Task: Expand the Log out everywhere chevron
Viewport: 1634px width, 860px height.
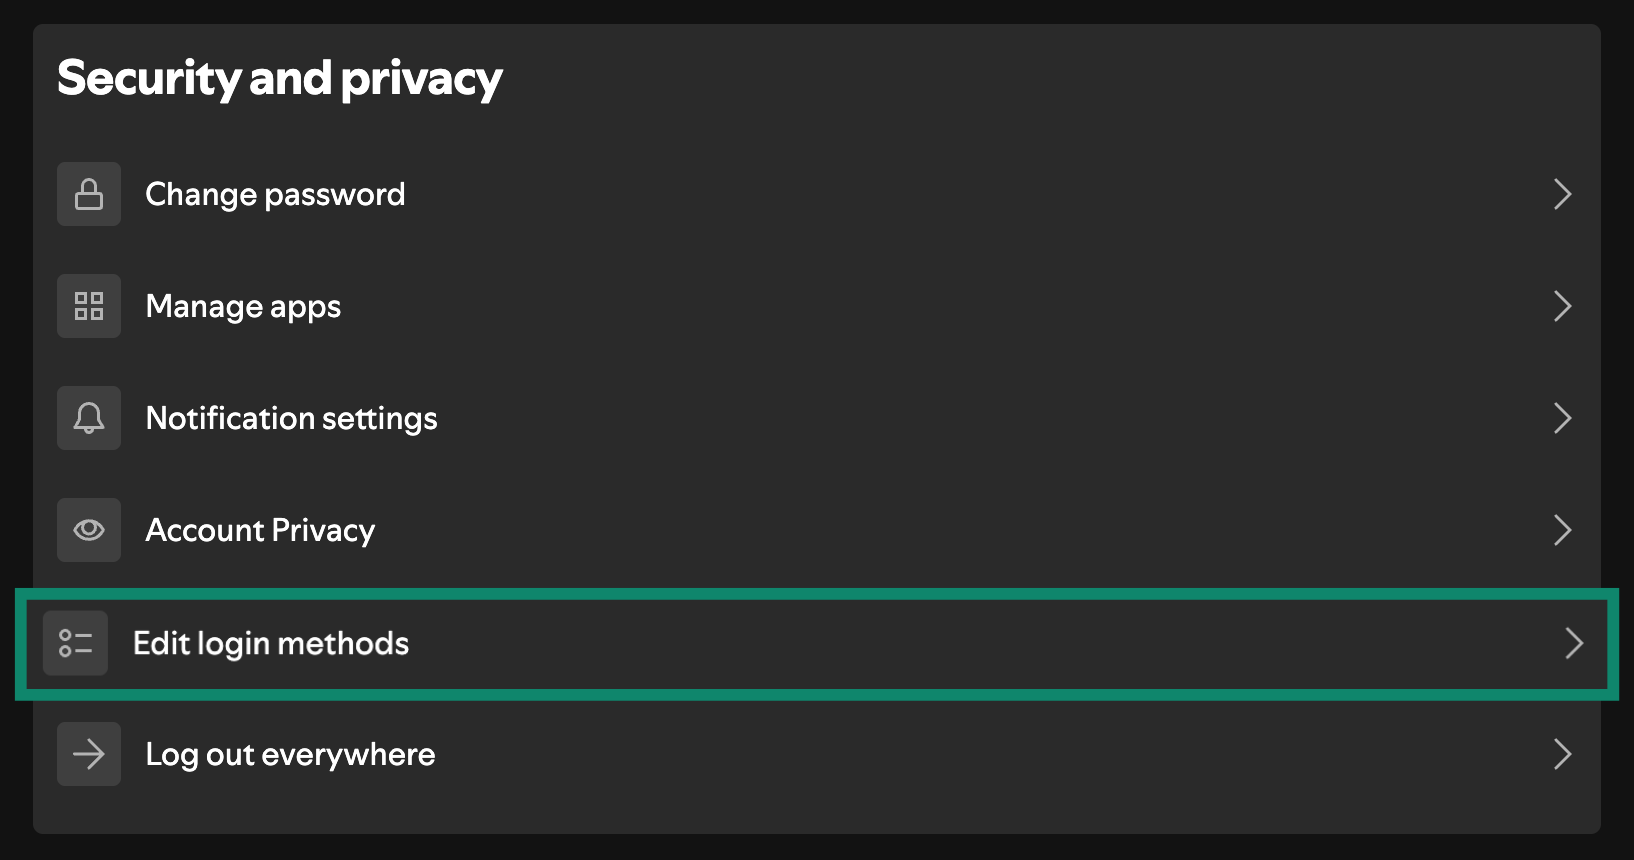Action: [x=1562, y=755]
